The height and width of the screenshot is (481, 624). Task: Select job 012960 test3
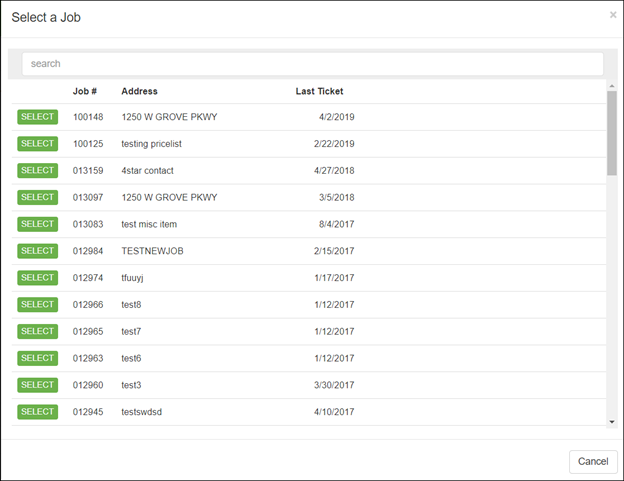click(37, 385)
